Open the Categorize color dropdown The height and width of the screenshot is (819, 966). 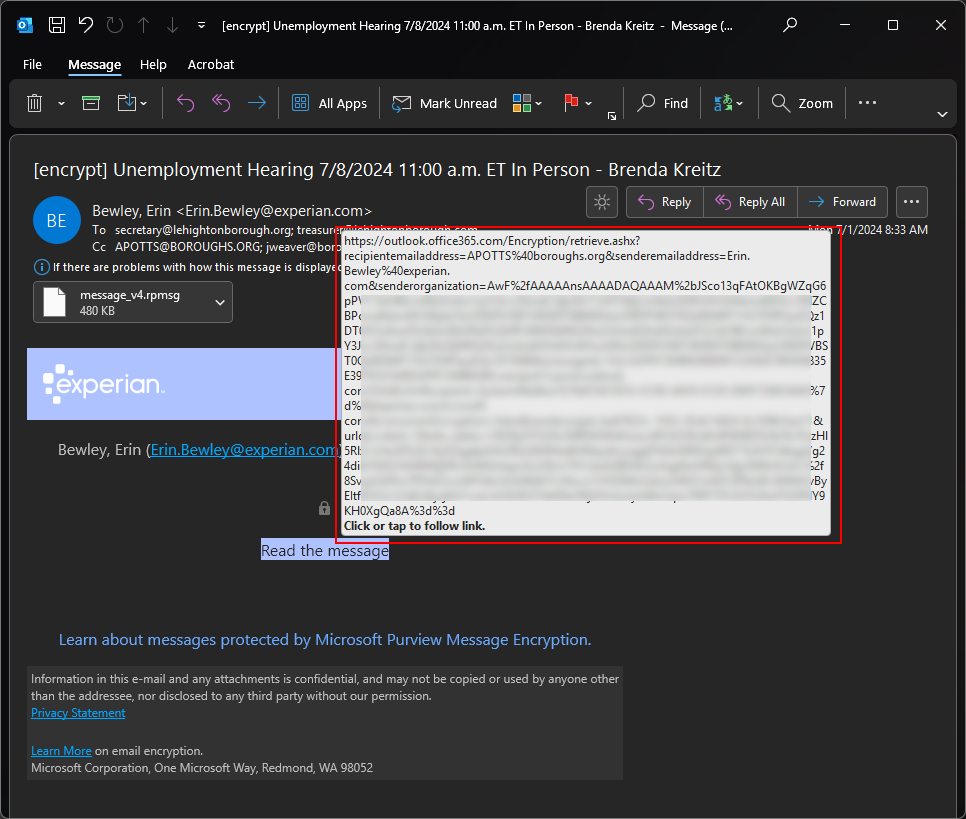527,103
